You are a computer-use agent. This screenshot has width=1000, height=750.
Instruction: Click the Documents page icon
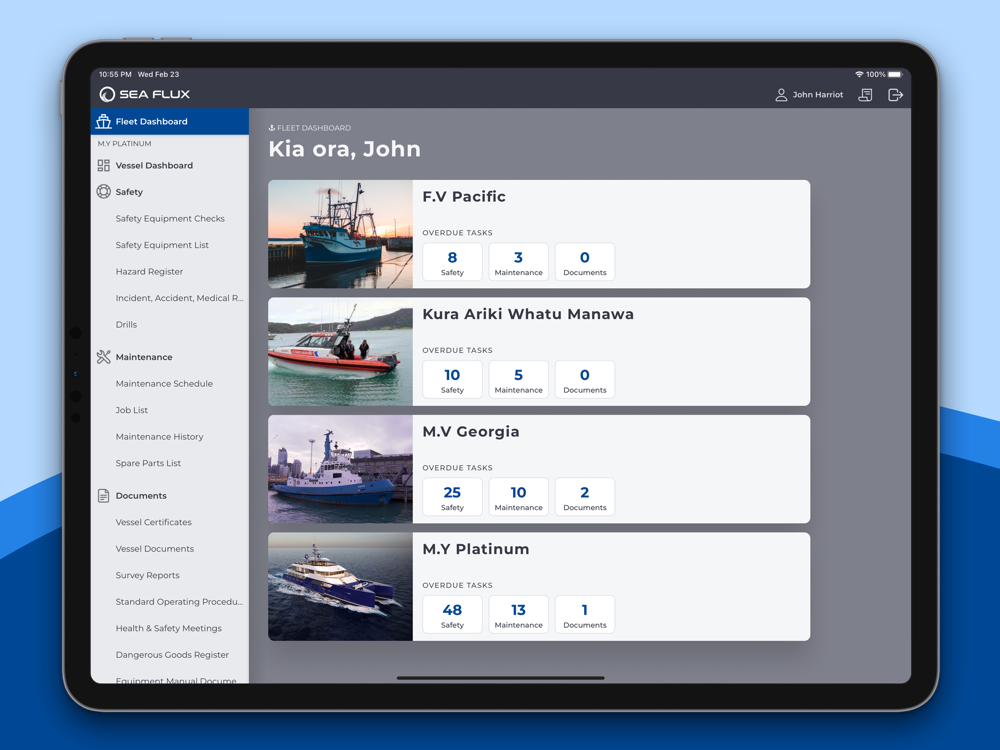point(103,496)
